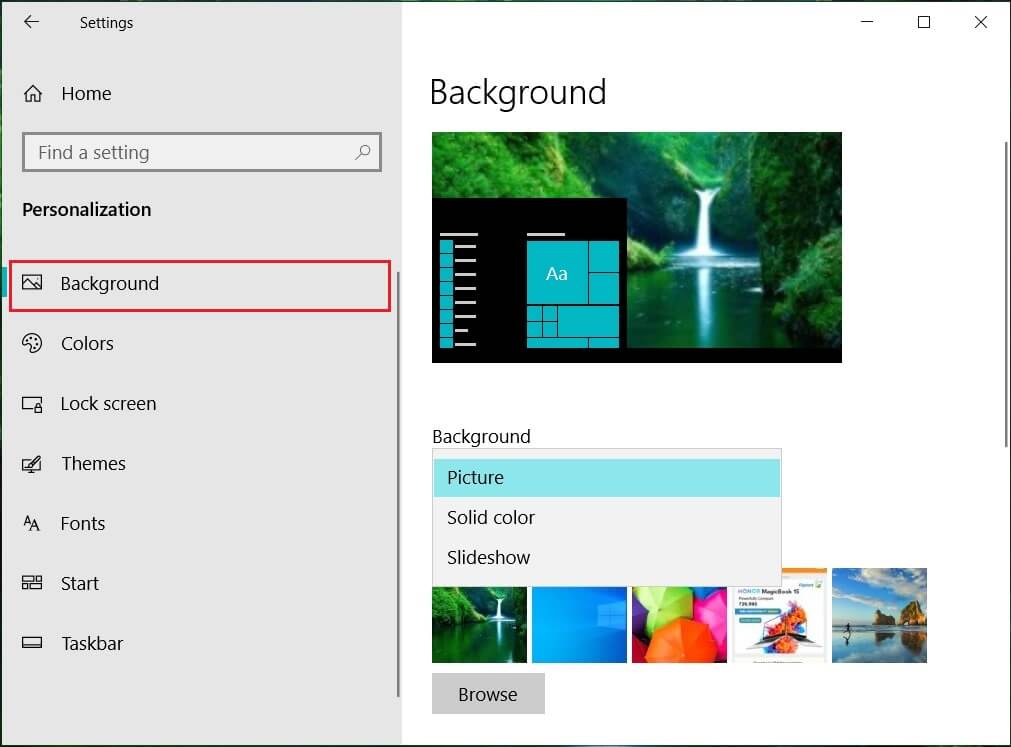Select the colorful umbrellas thumbnail

pyautogui.click(x=679, y=624)
